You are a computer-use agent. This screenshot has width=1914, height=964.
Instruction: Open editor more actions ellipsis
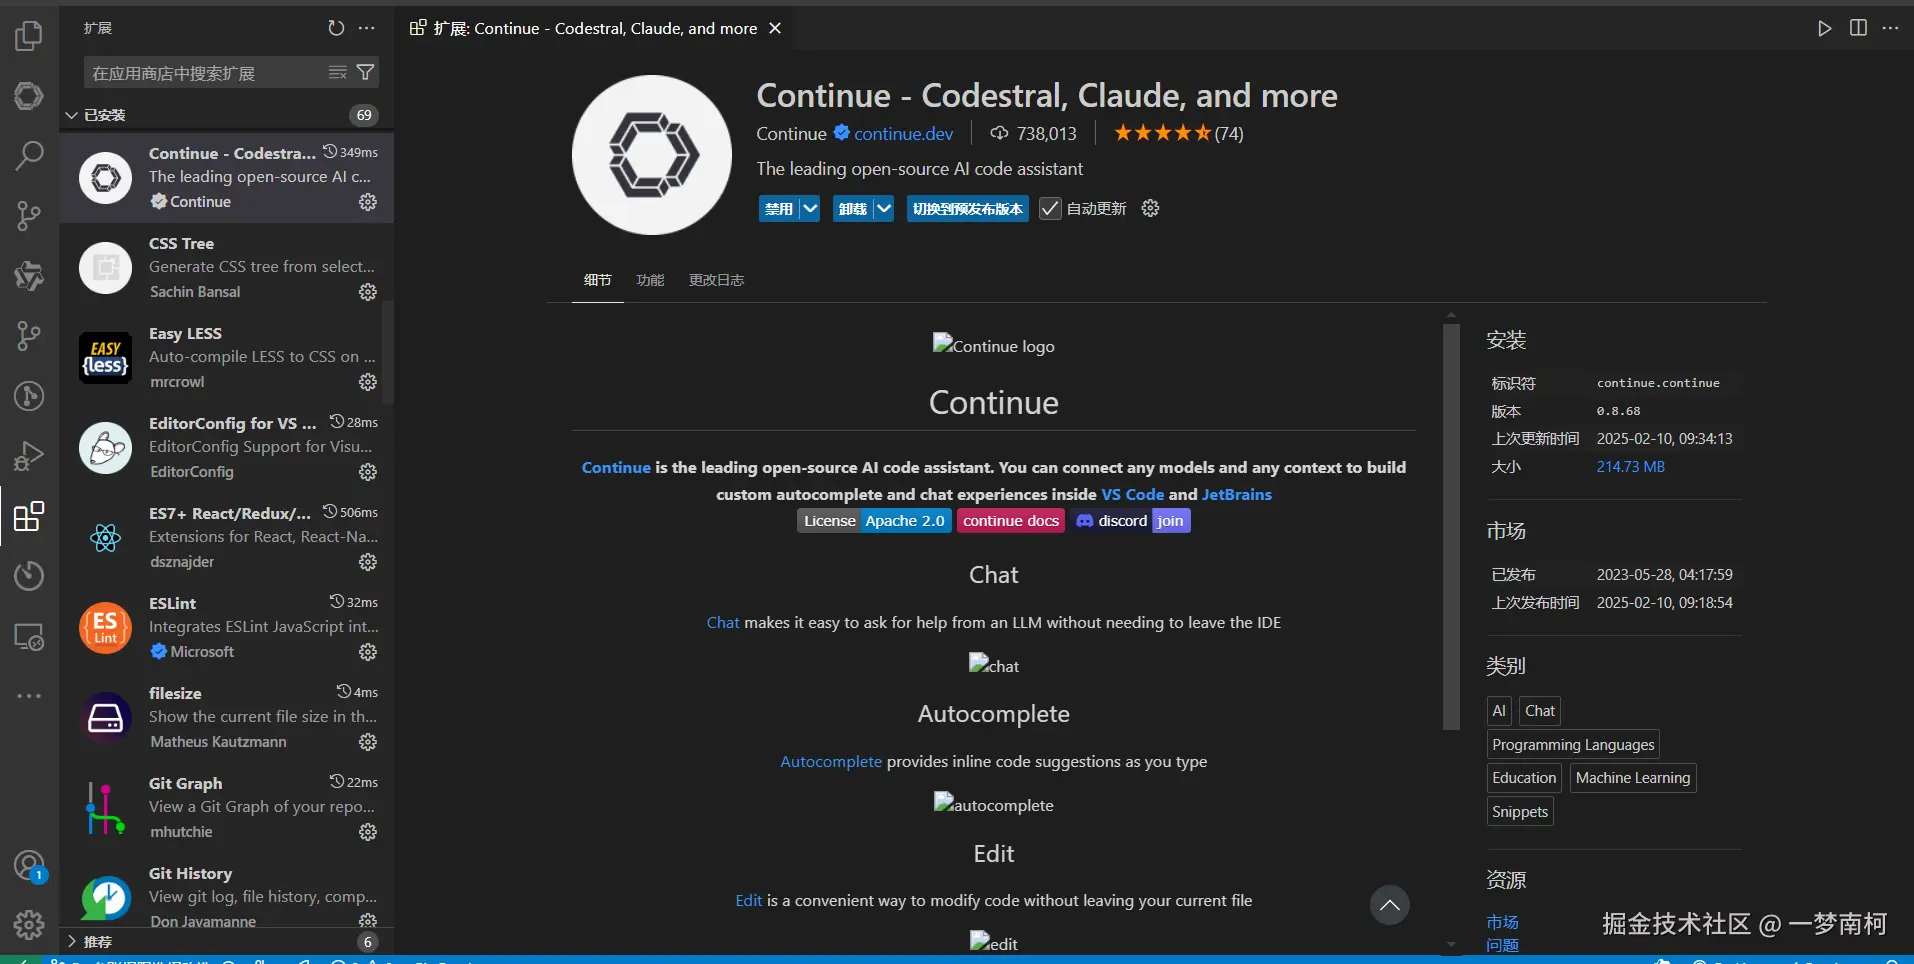(x=1890, y=28)
